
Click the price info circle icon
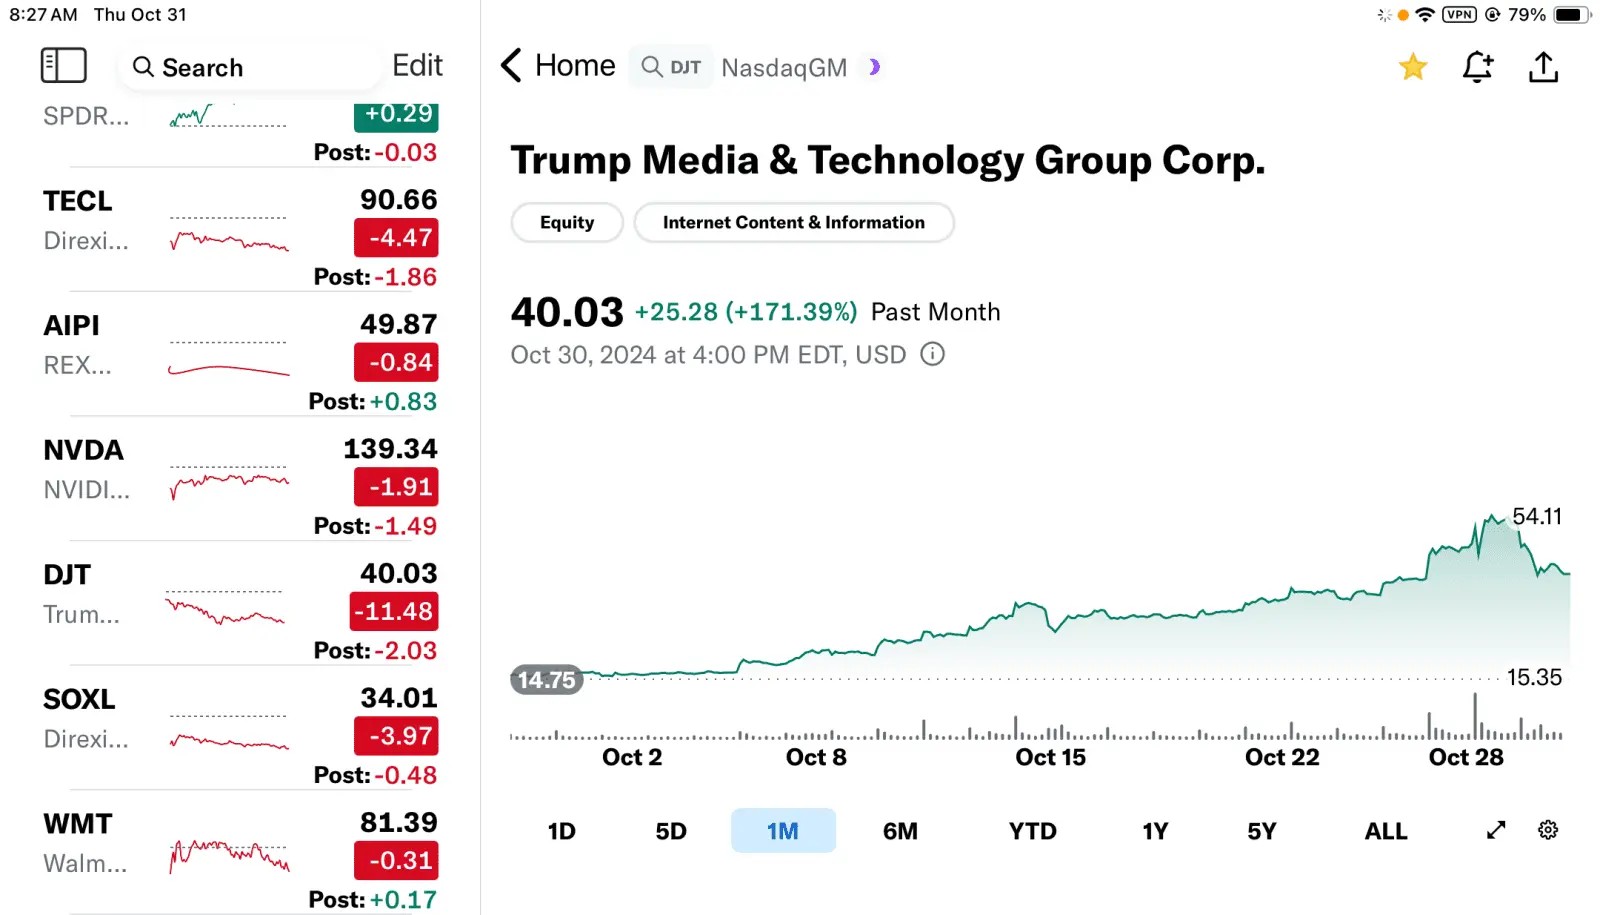coord(932,354)
